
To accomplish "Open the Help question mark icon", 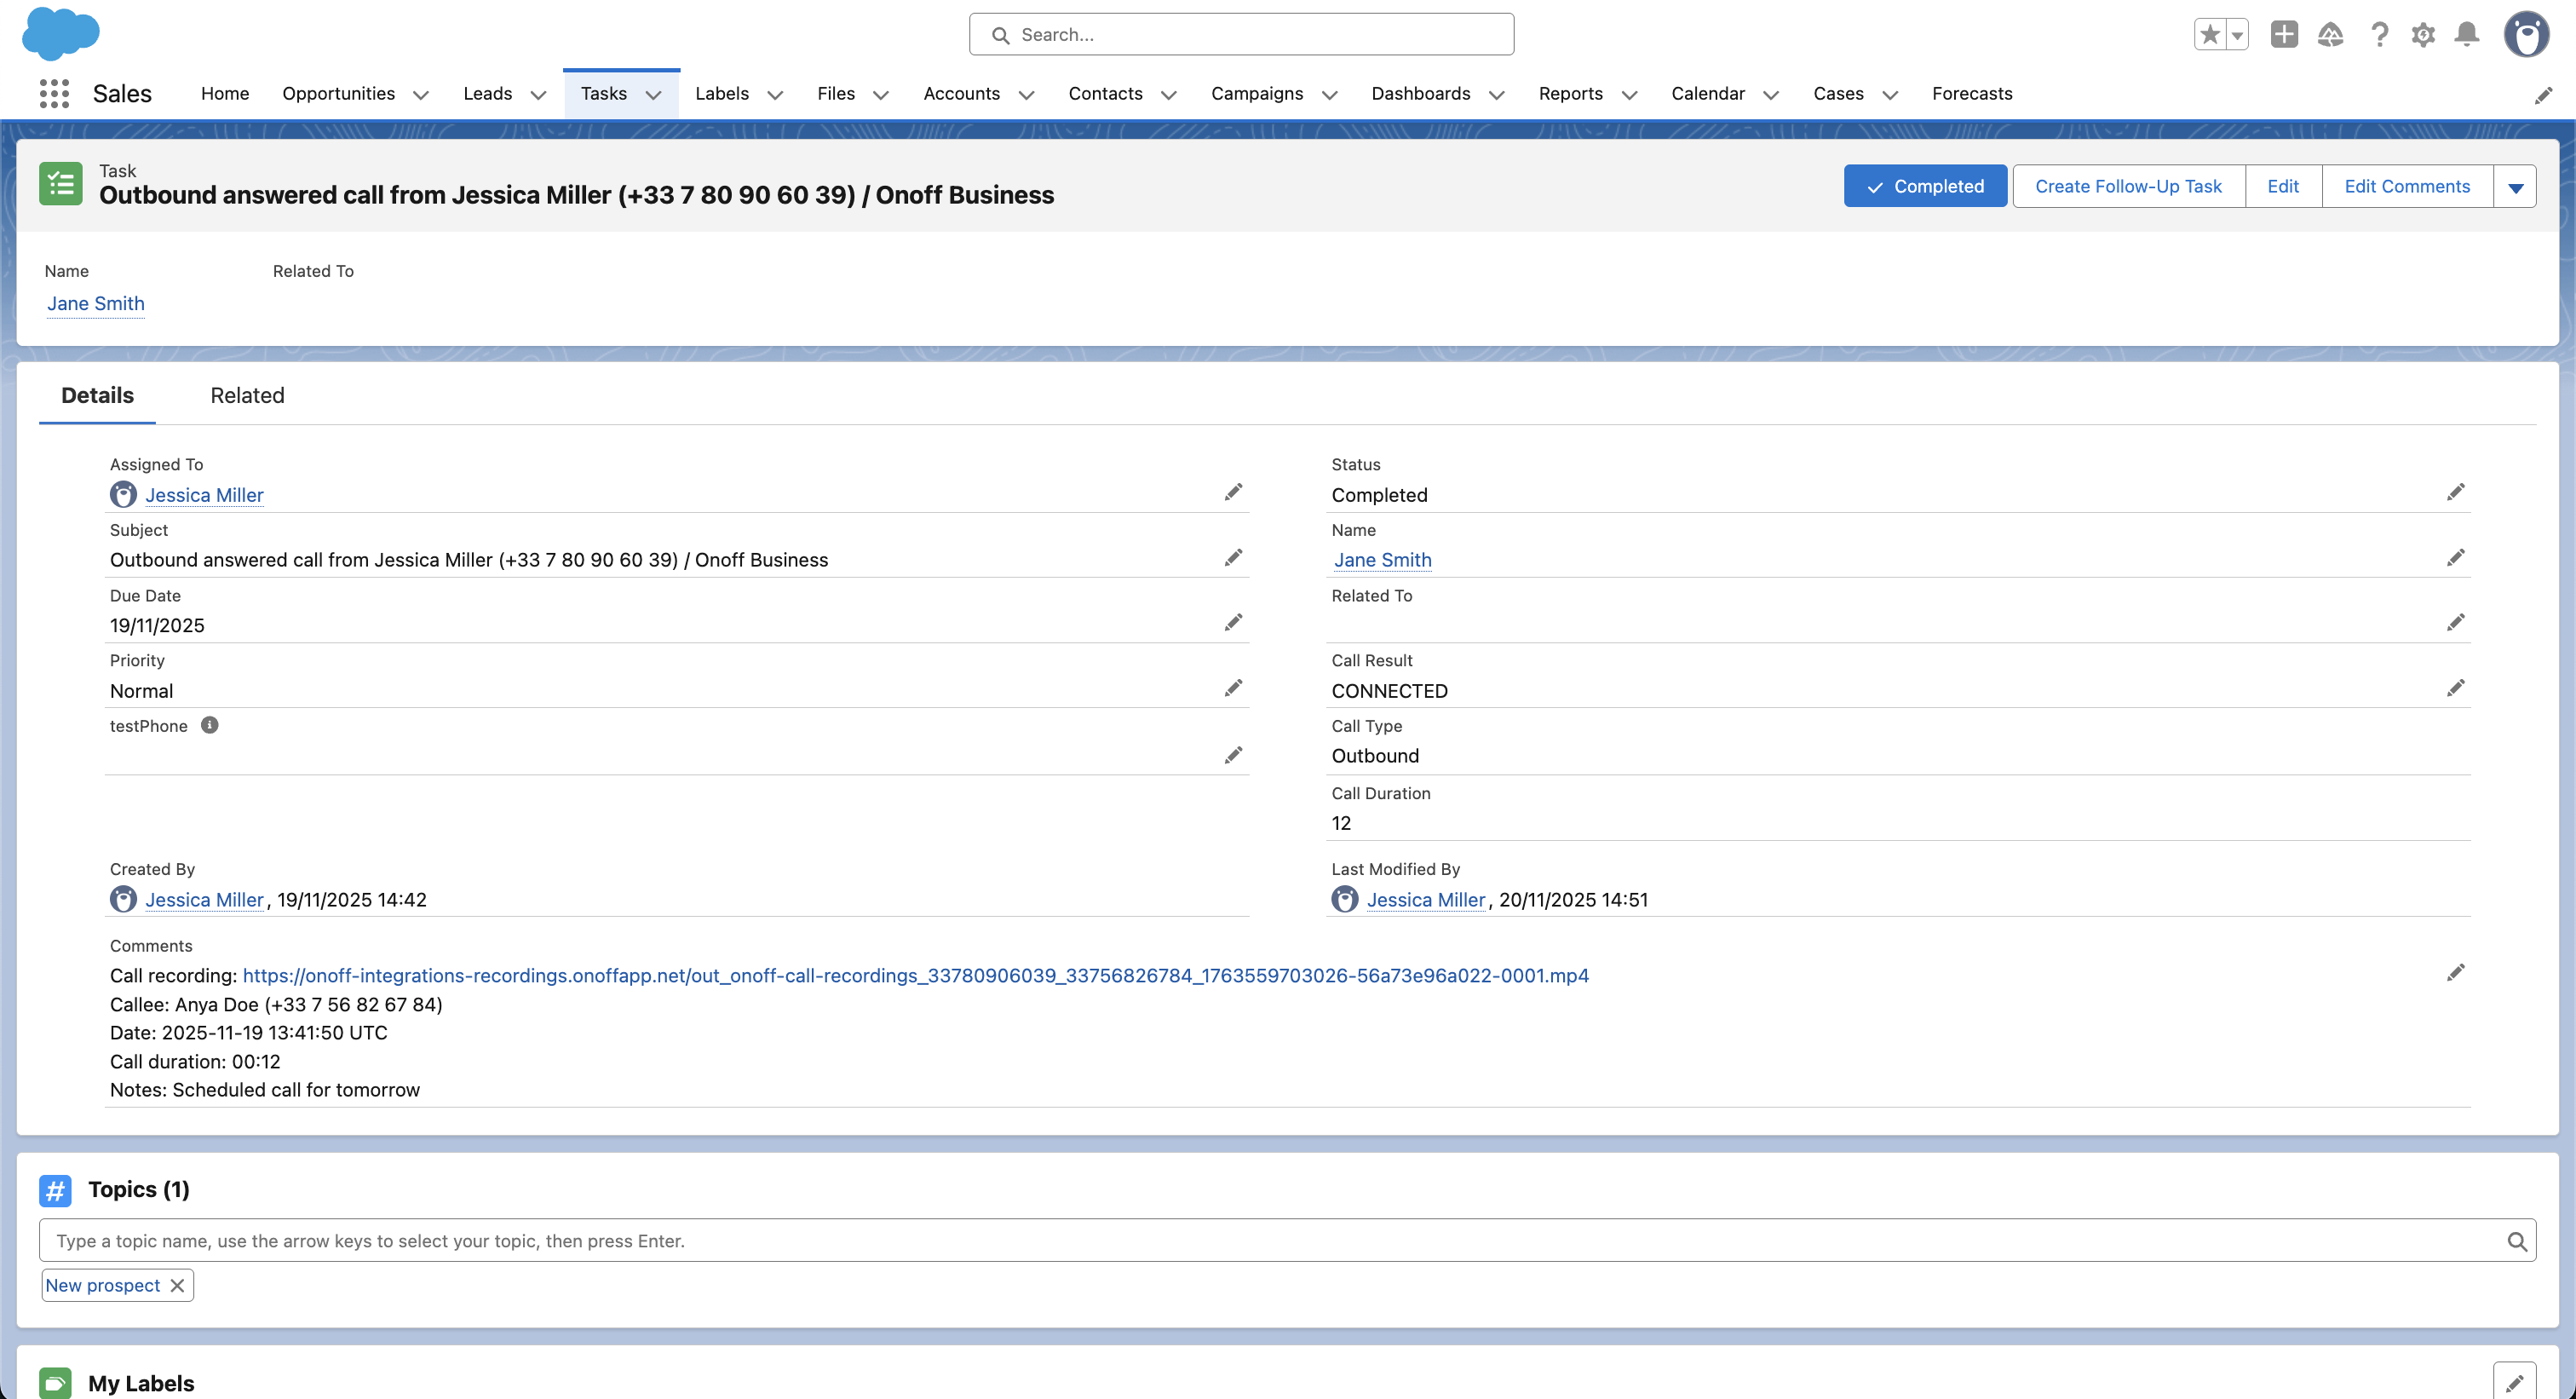I will (2380, 35).
